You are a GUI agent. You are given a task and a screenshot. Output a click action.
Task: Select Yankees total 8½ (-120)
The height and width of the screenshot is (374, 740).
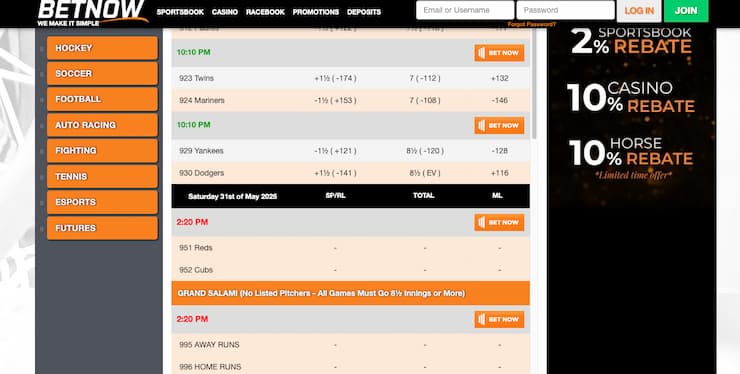coord(425,151)
